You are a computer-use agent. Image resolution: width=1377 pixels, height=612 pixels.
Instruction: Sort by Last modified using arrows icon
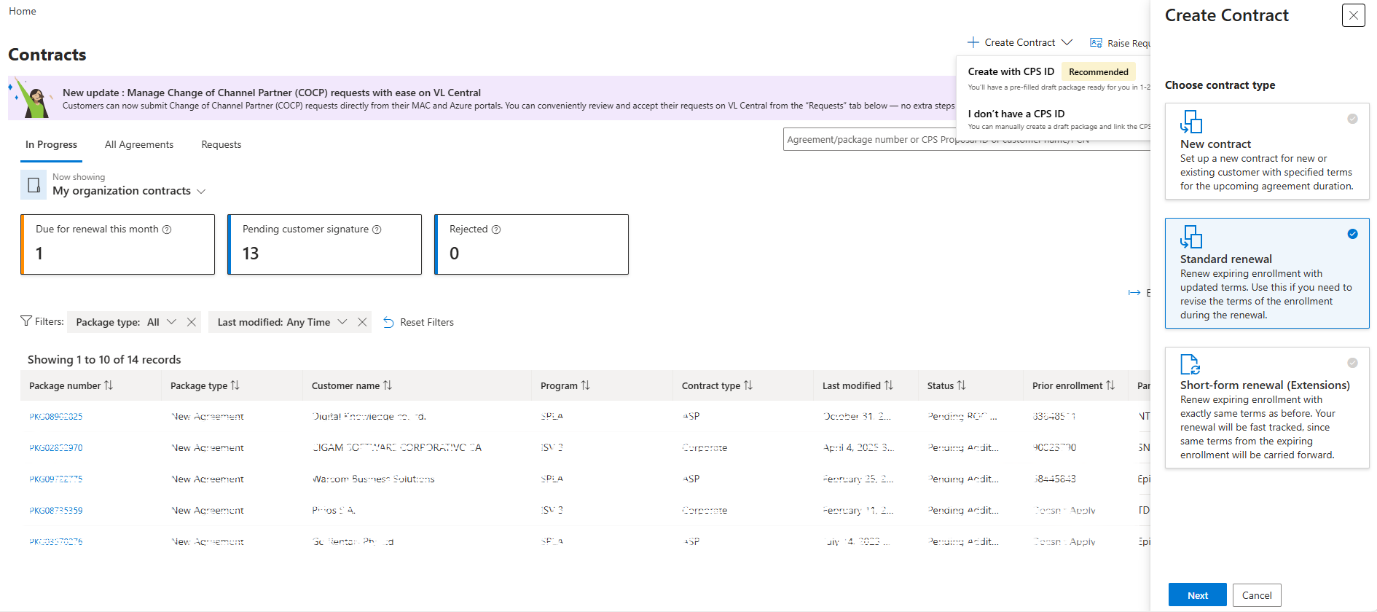[x=889, y=385]
